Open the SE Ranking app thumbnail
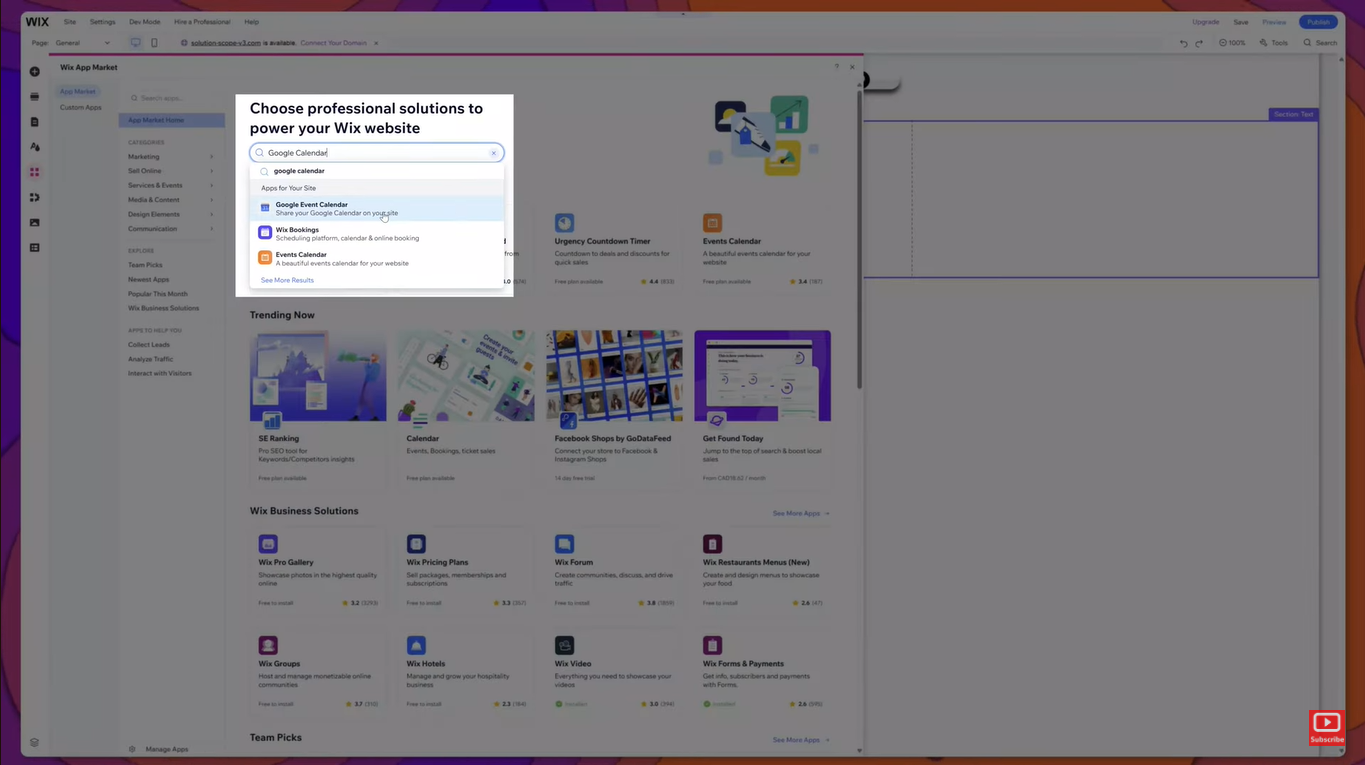The height and width of the screenshot is (765, 1365). point(318,376)
